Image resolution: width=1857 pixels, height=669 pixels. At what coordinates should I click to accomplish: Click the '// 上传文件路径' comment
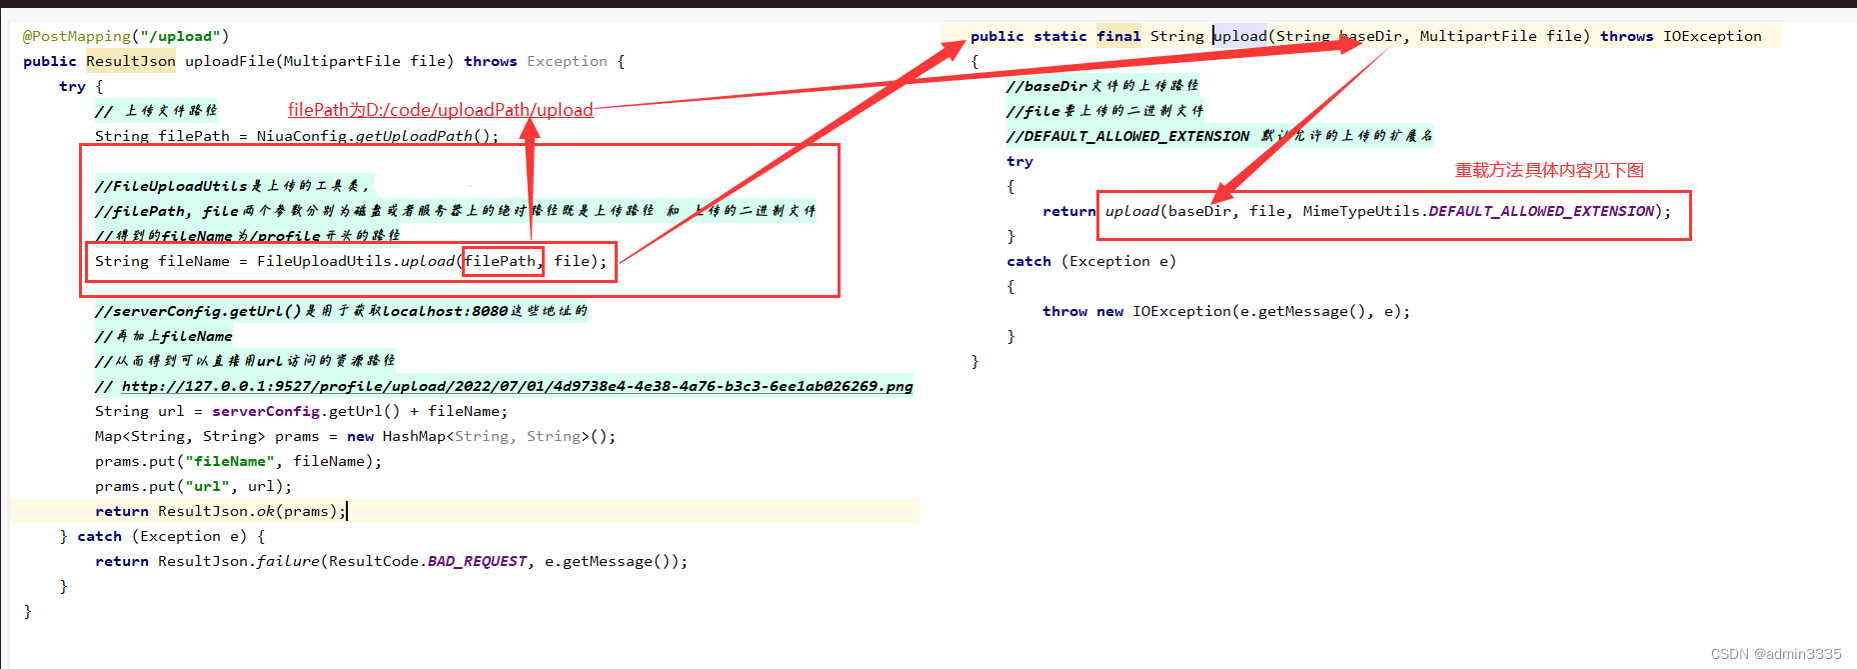[156, 111]
